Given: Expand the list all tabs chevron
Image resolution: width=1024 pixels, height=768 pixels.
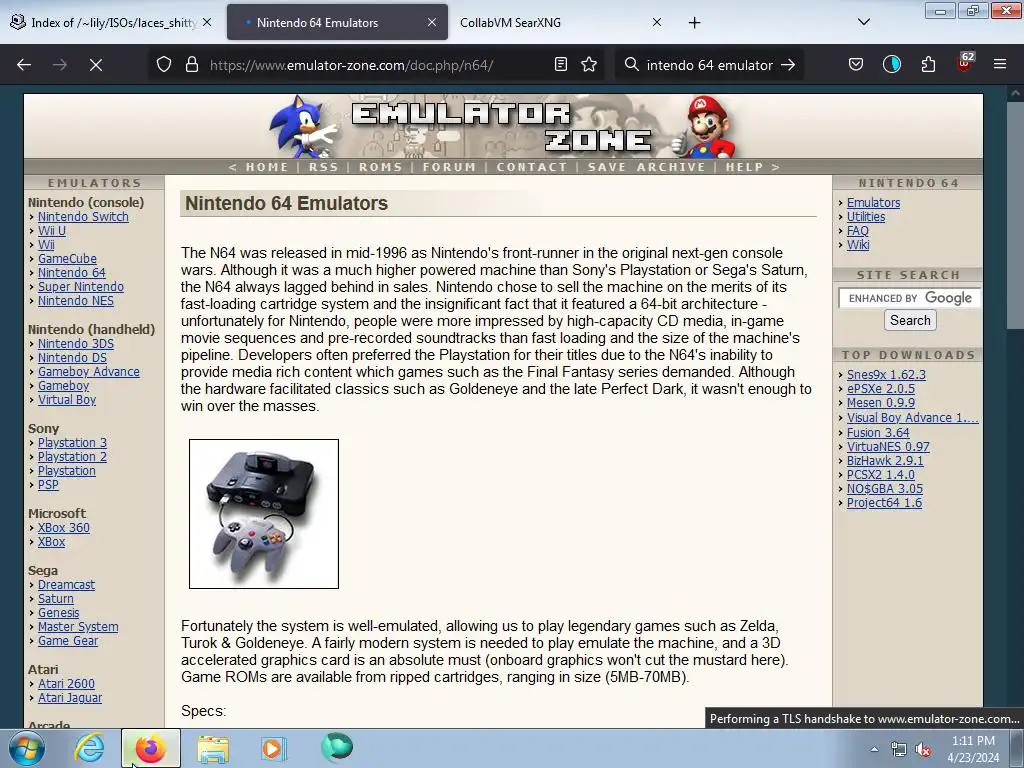Looking at the screenshot, I should tap(863, 22).
